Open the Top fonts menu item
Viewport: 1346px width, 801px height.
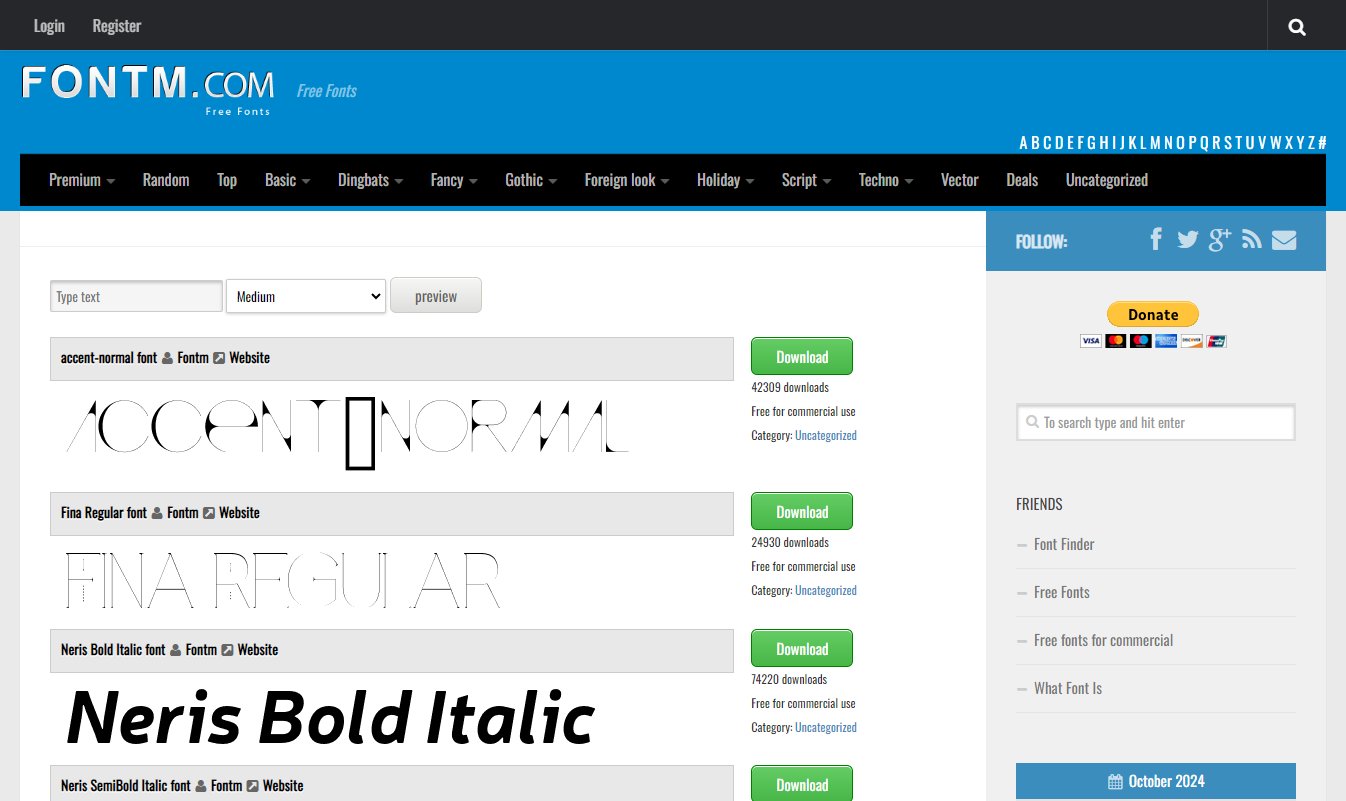pos(227,180)
